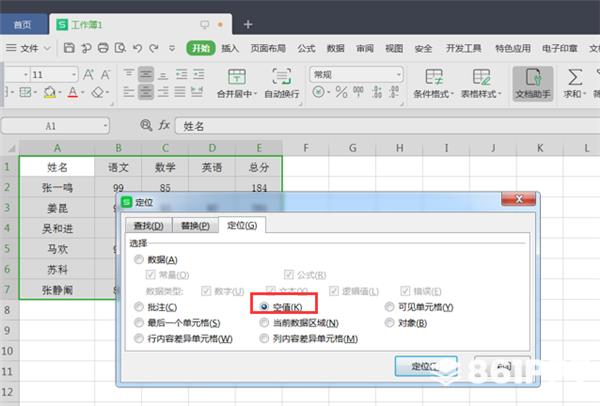Open Table Style (表格样式) icon
The width and height of the screenshot is (600, 406).
coord(481,77)
